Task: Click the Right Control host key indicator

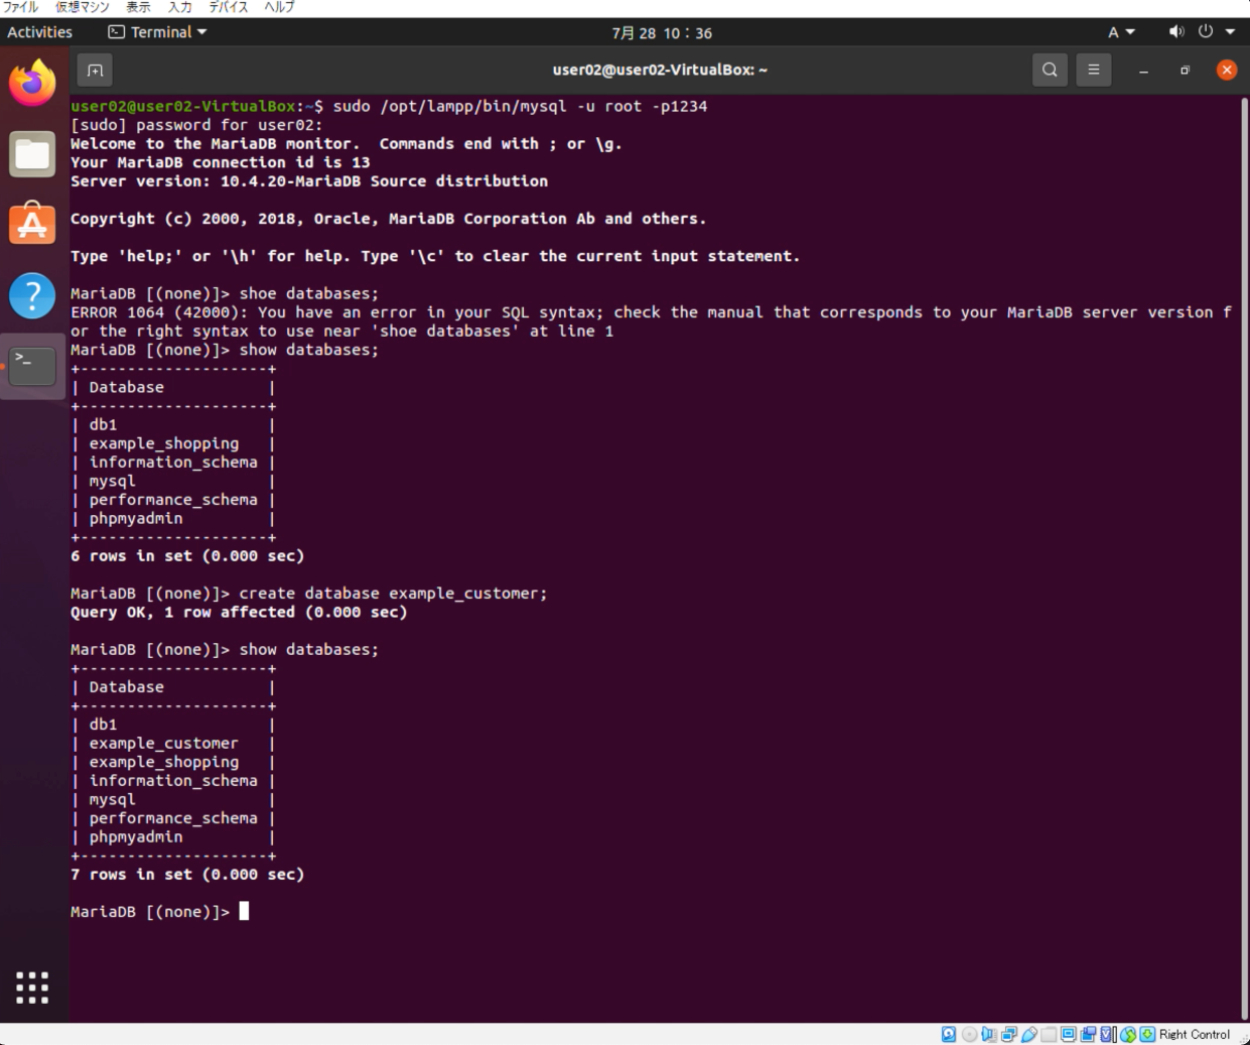Action: click(x=1194, y=1034)
